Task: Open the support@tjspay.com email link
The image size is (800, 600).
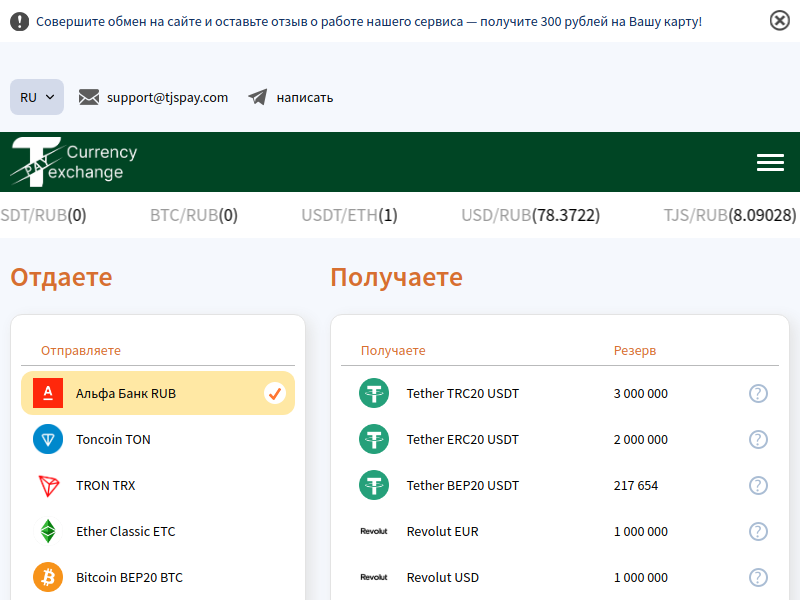Action: pos(167,97)
